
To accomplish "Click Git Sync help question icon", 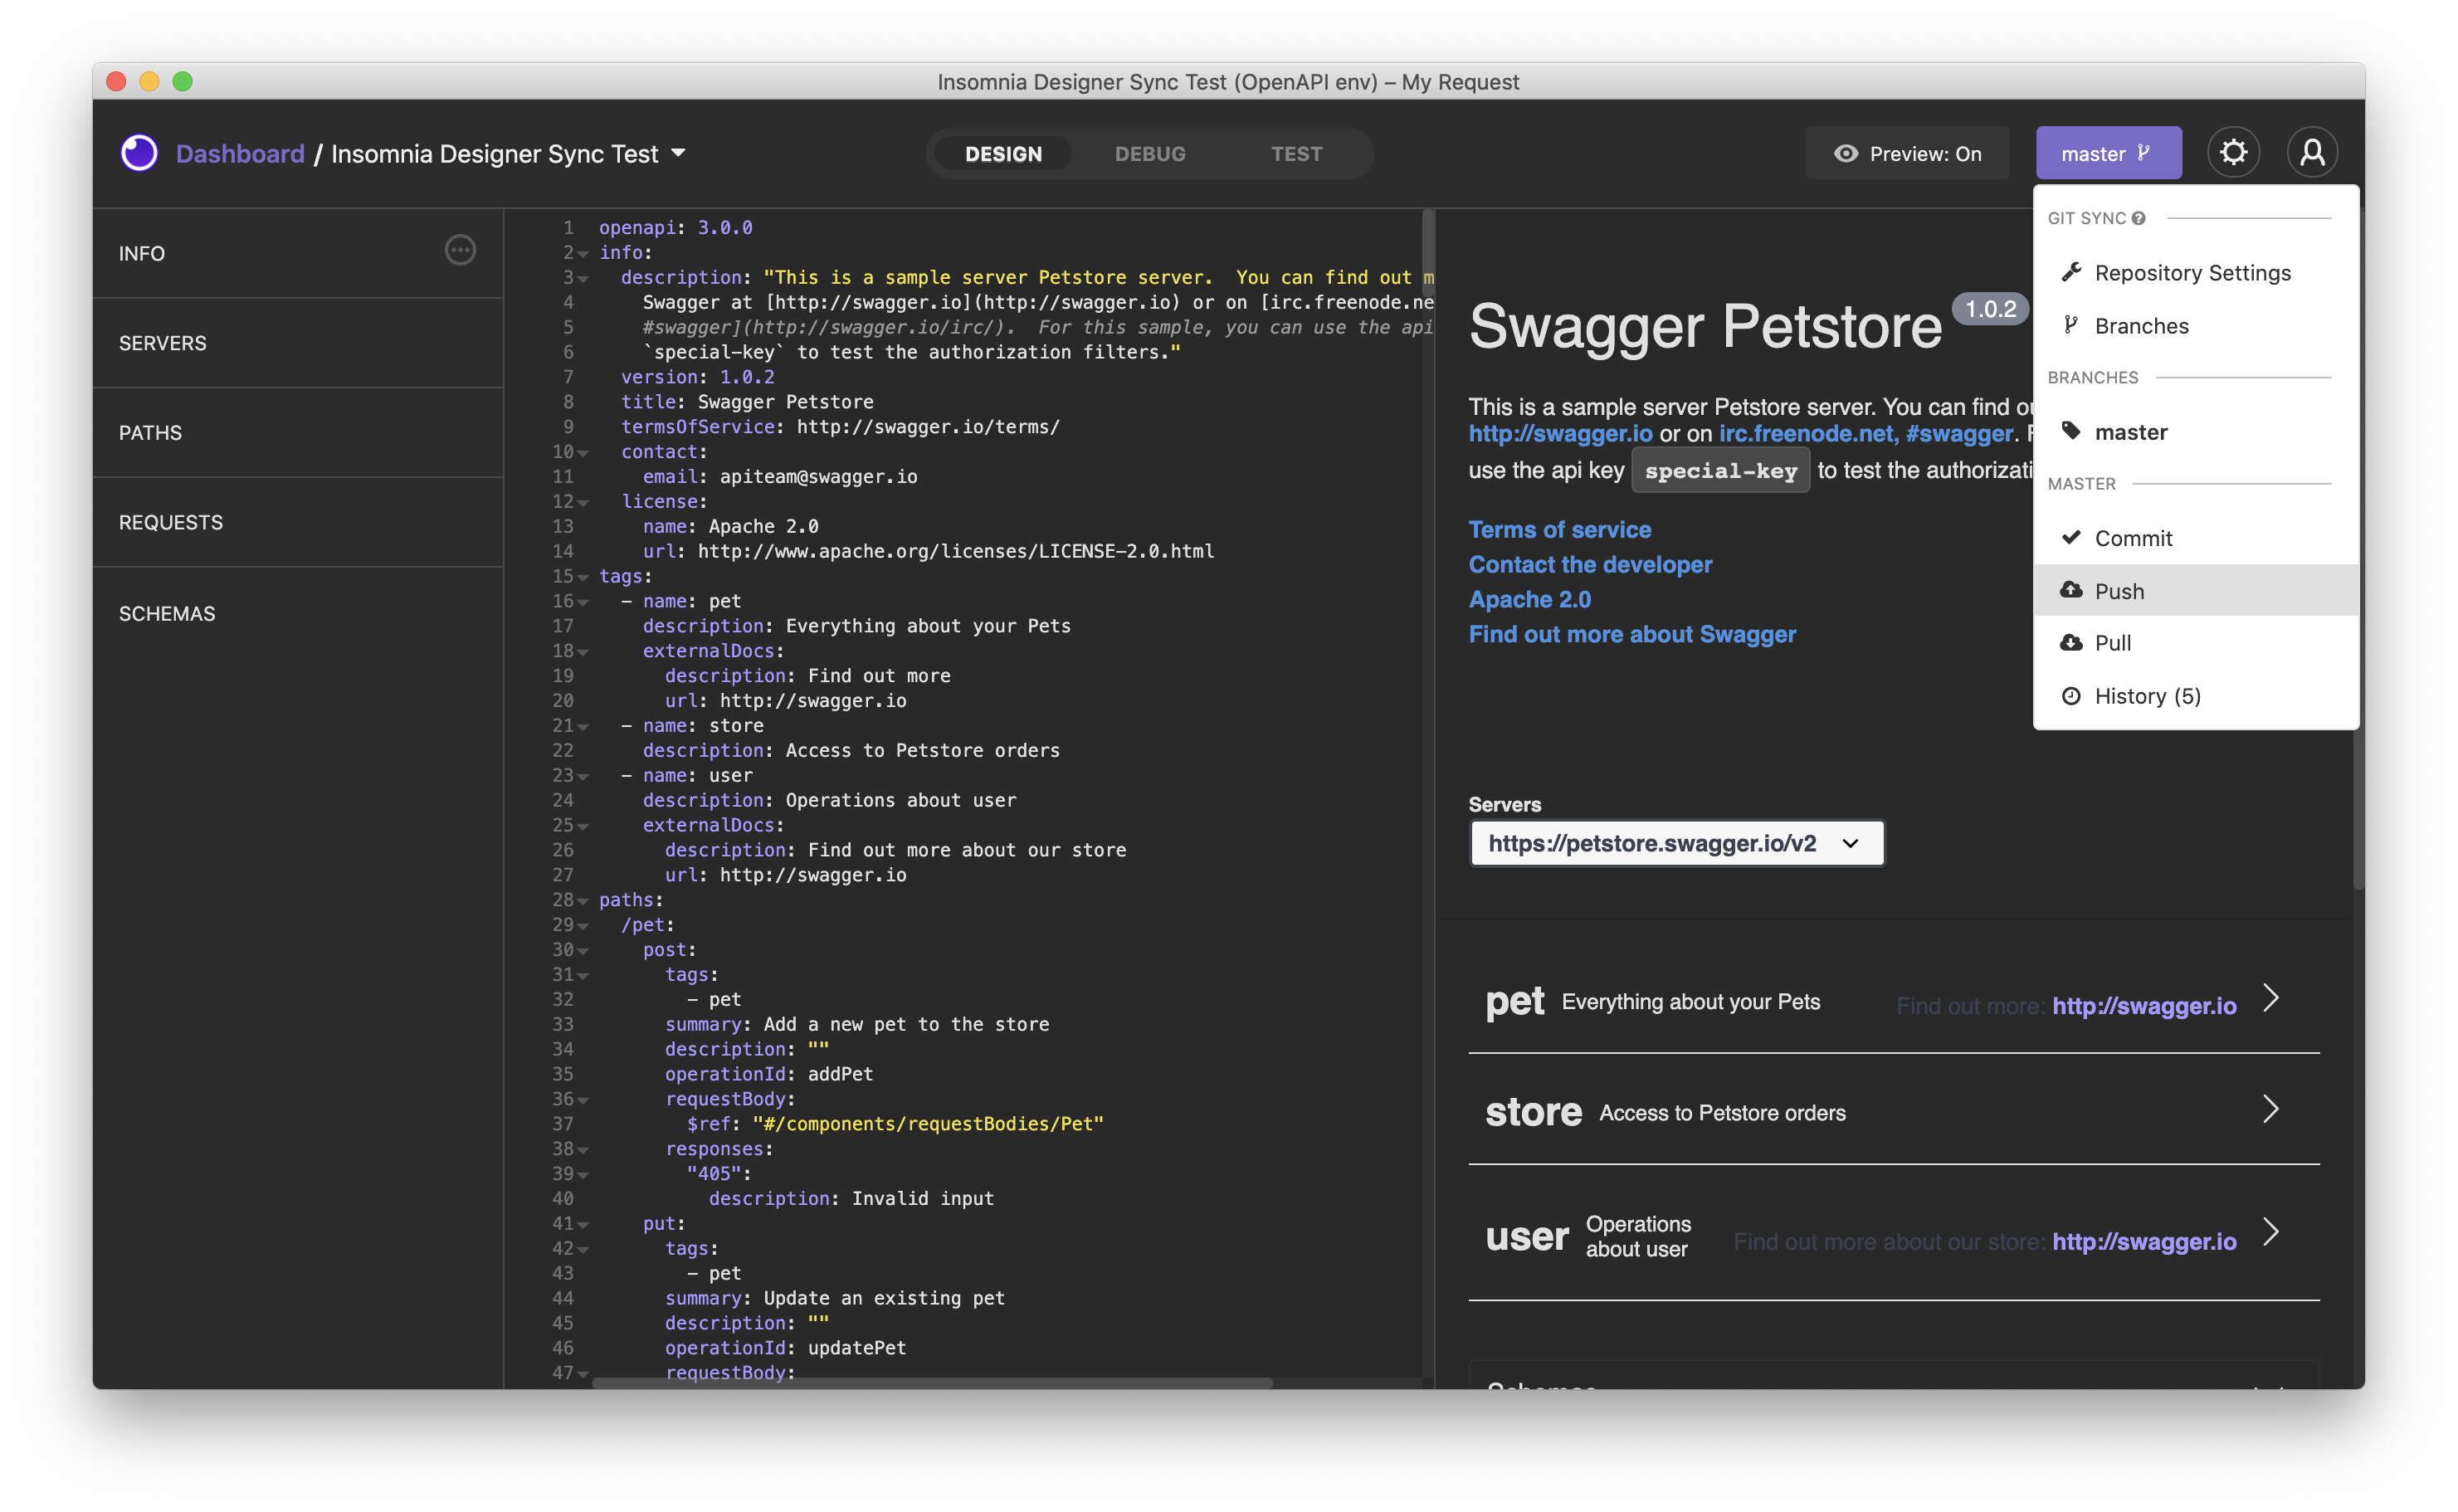I will coord(2138,218).
